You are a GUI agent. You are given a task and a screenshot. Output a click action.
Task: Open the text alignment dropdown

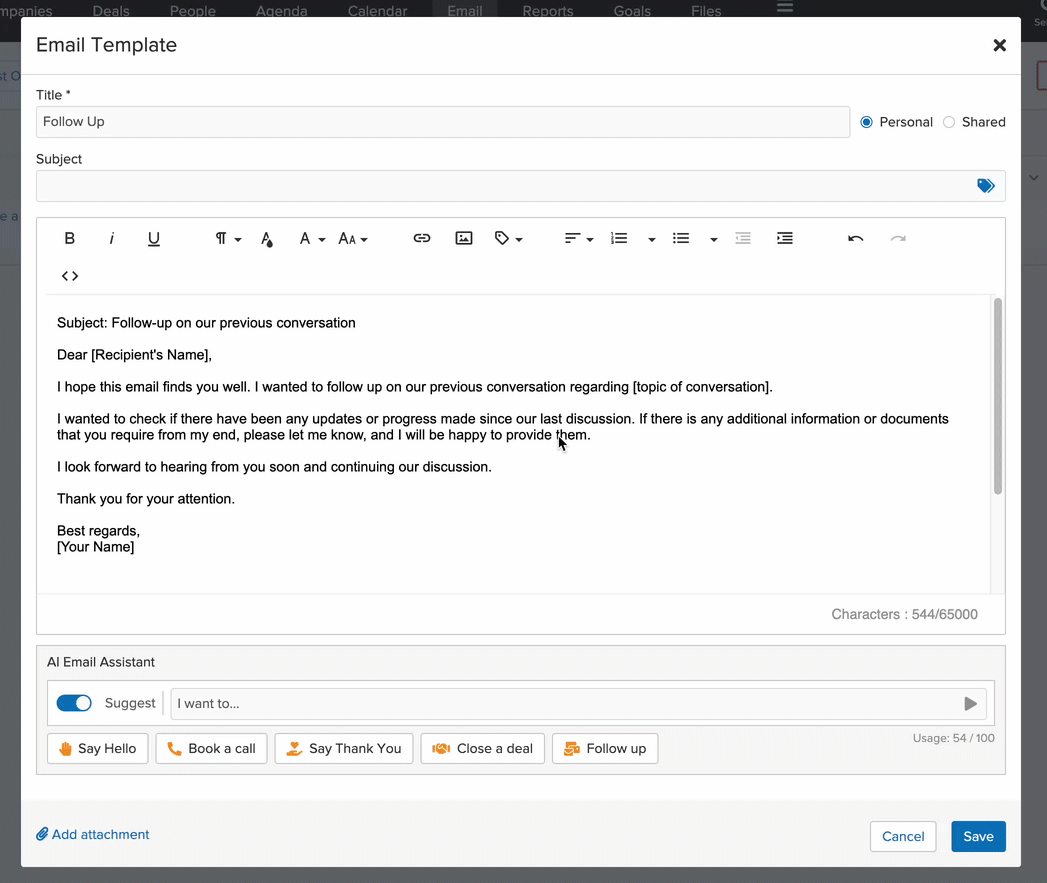pyautogui.click(x=578, y=239)
